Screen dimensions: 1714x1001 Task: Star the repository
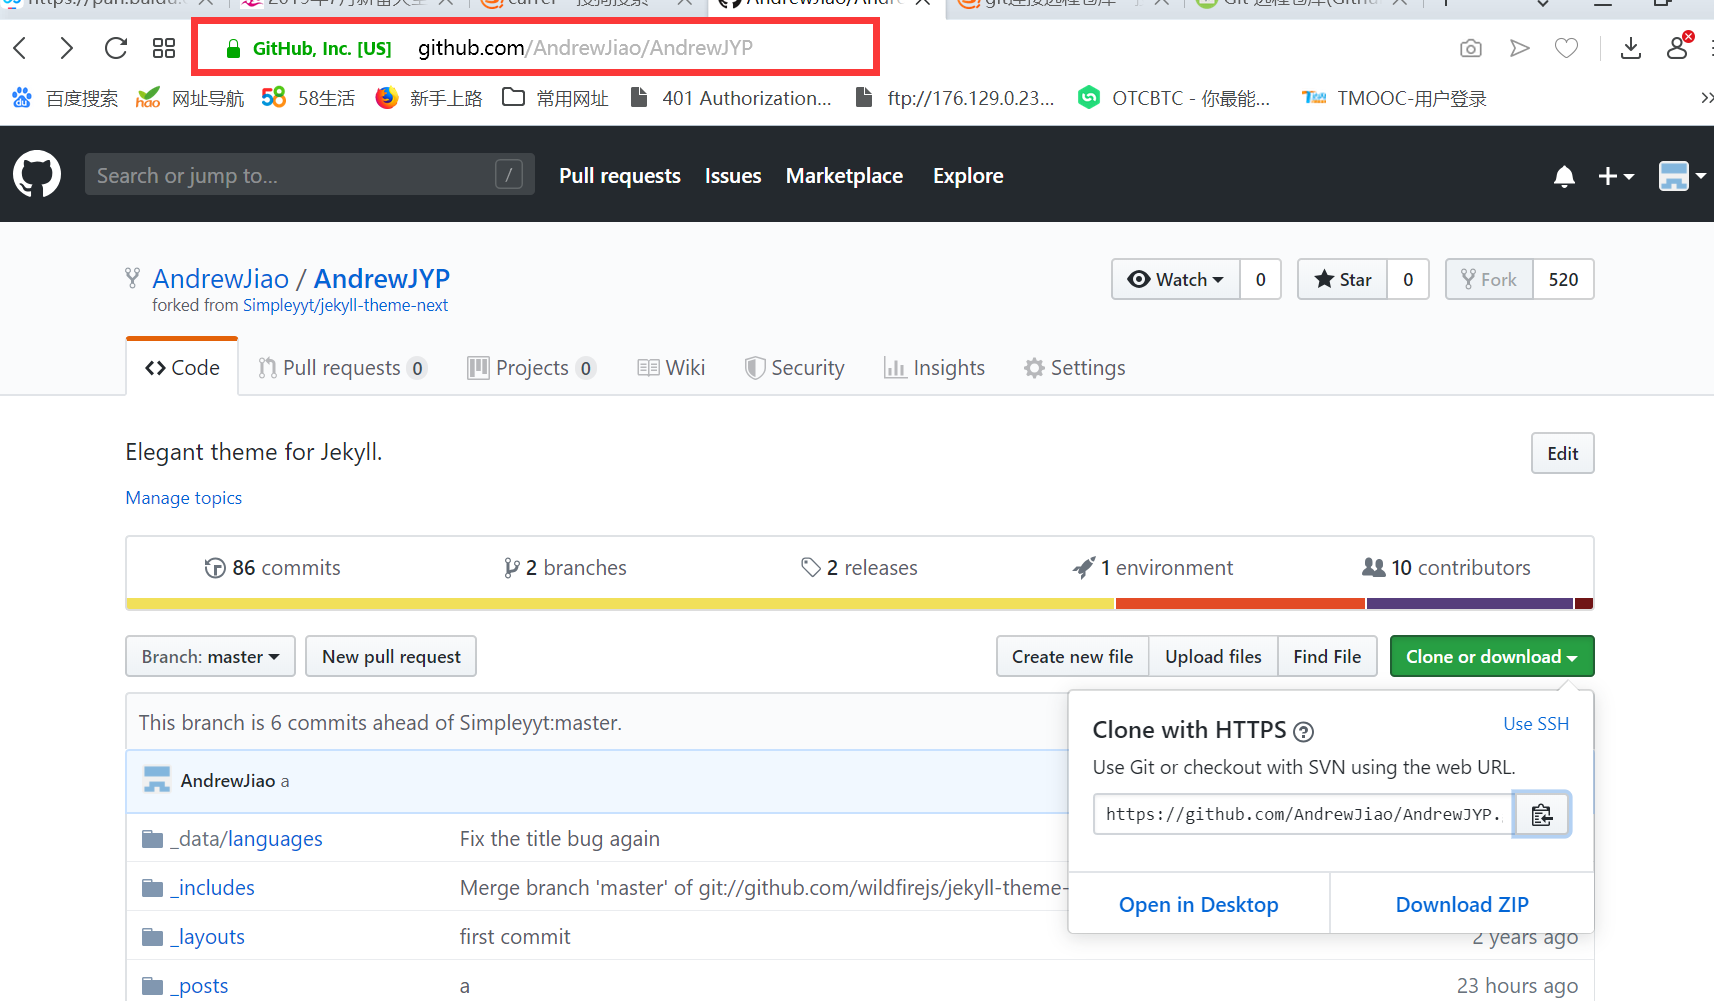tap(1343, 280)
